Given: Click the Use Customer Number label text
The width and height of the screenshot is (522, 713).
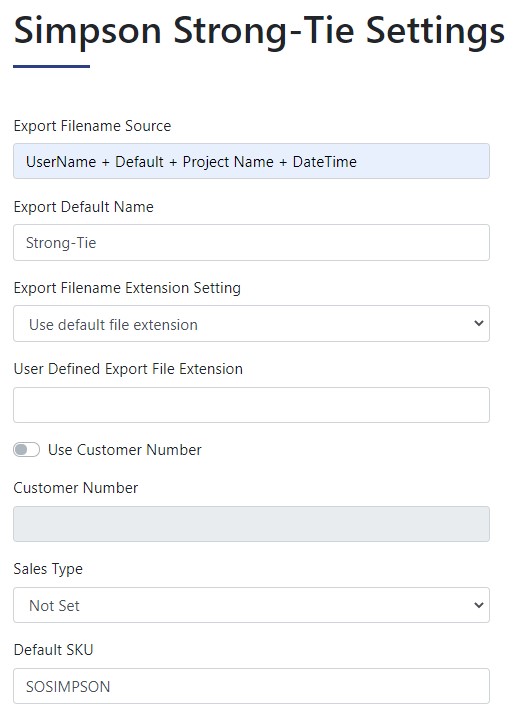Looking at the screenshot, I should point(125,450).
